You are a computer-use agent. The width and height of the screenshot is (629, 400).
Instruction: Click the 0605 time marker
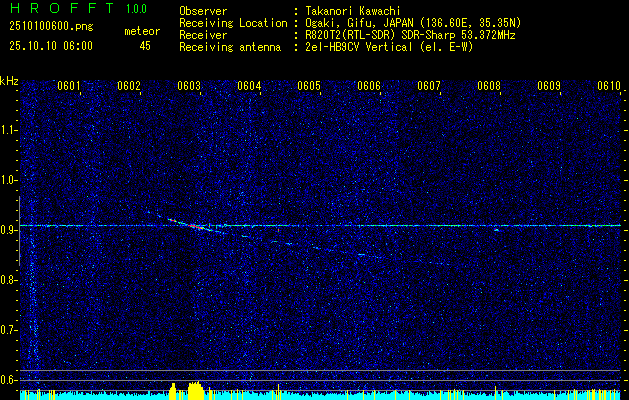point(309,86)
